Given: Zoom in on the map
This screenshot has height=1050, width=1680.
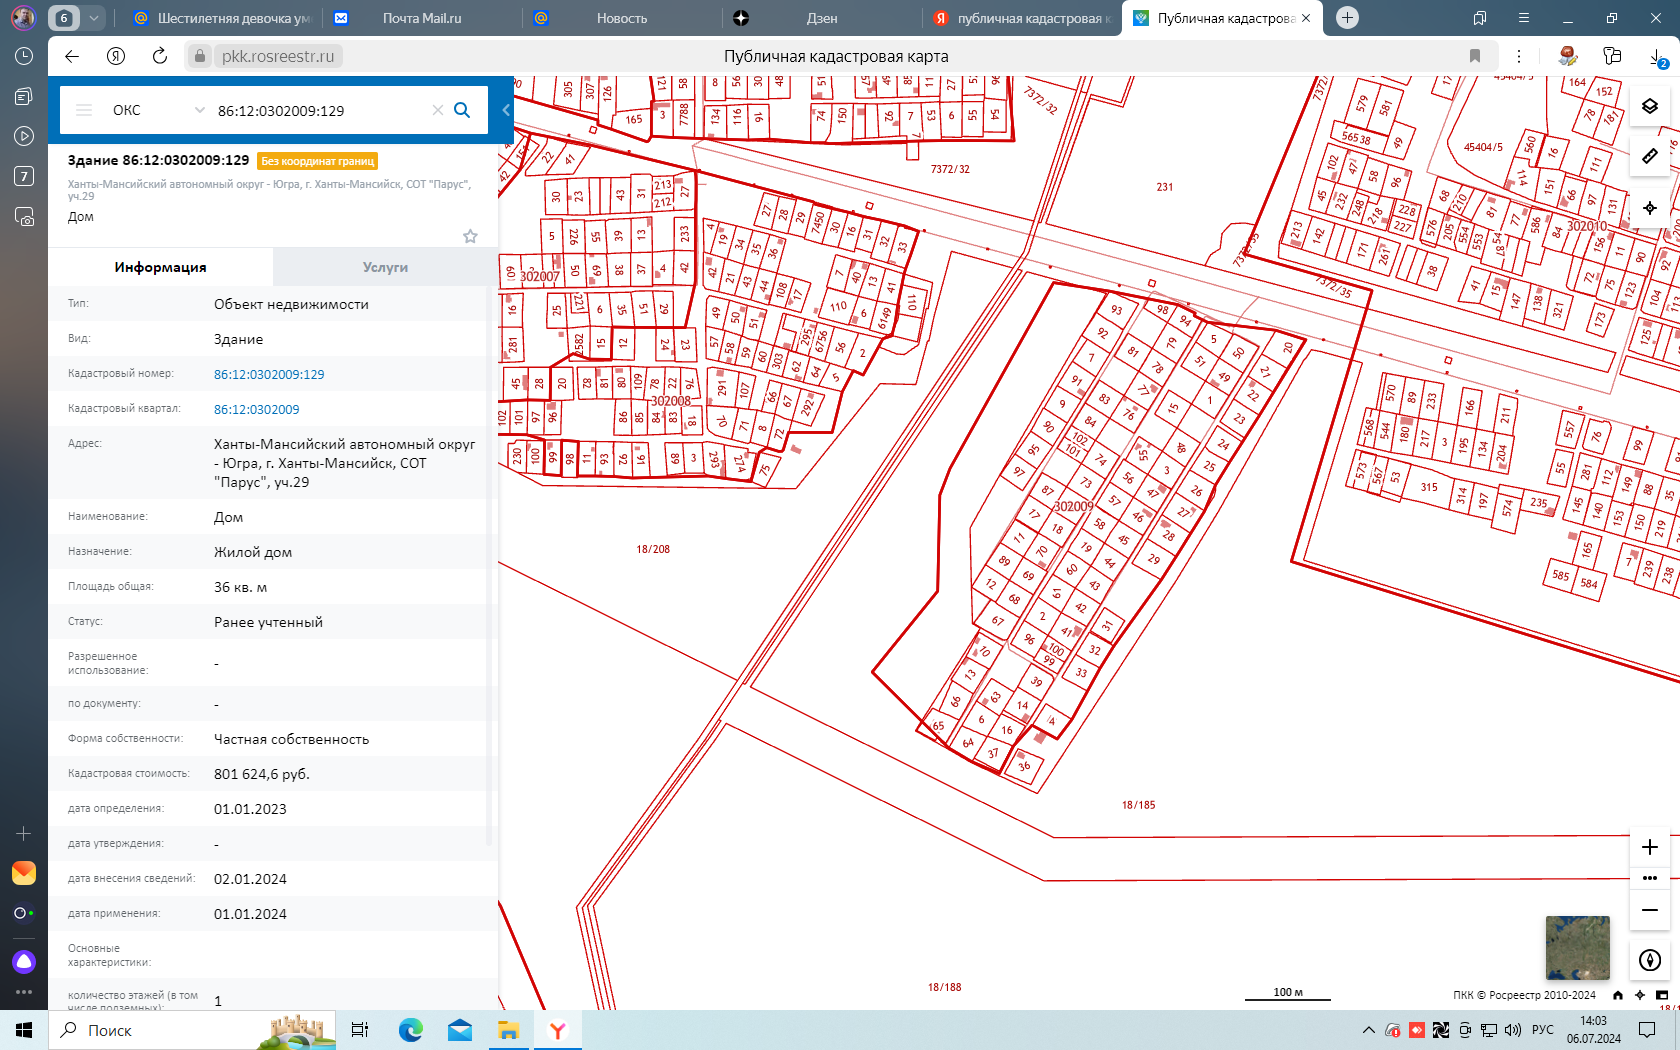Looking at the screenshot, I should [x=1649, y=847].
